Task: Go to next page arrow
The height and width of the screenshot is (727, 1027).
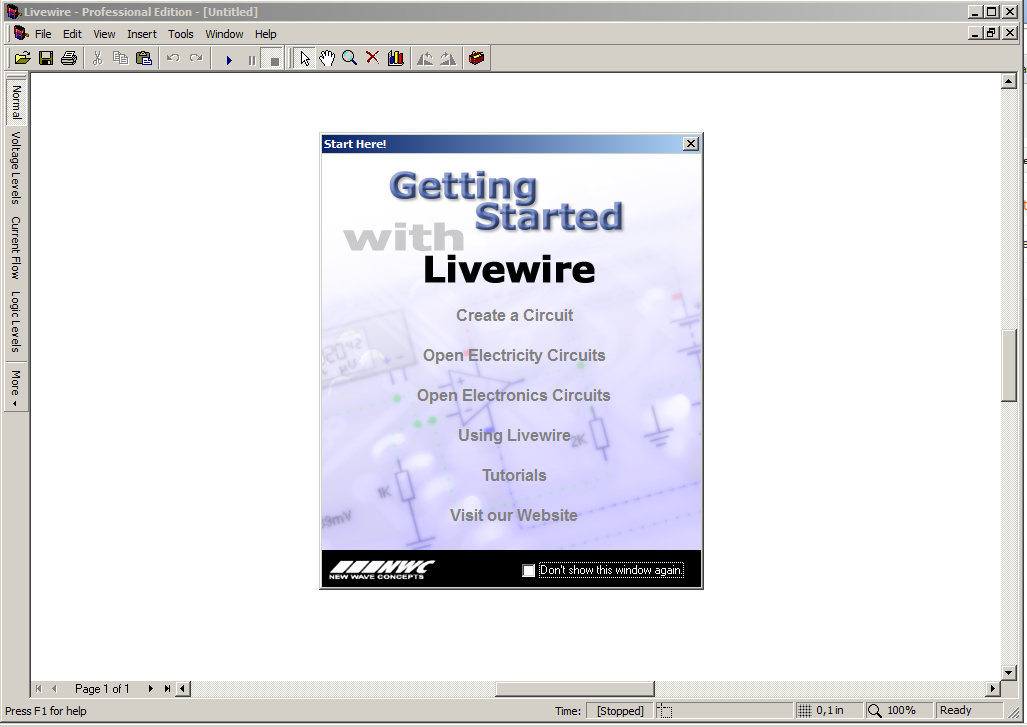Action: click(x=151, y=688)
